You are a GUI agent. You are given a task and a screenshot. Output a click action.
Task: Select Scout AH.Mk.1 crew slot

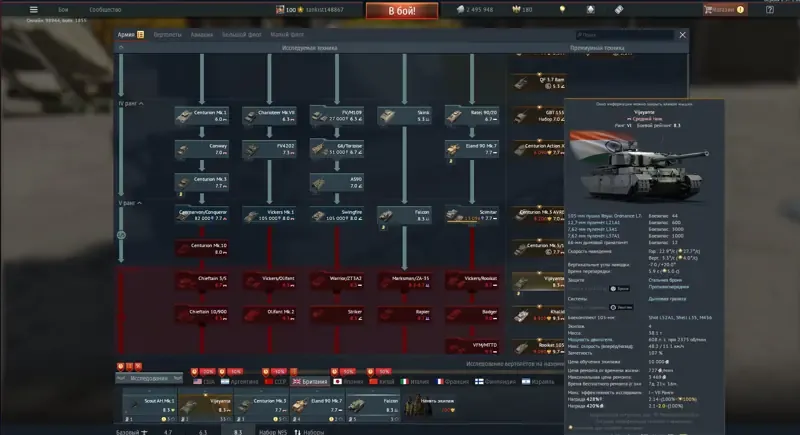pyautogui.click(x=149, y=407)
